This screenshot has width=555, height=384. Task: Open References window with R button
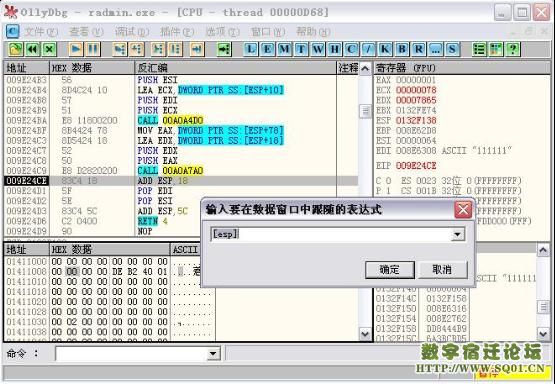(419, 49)
